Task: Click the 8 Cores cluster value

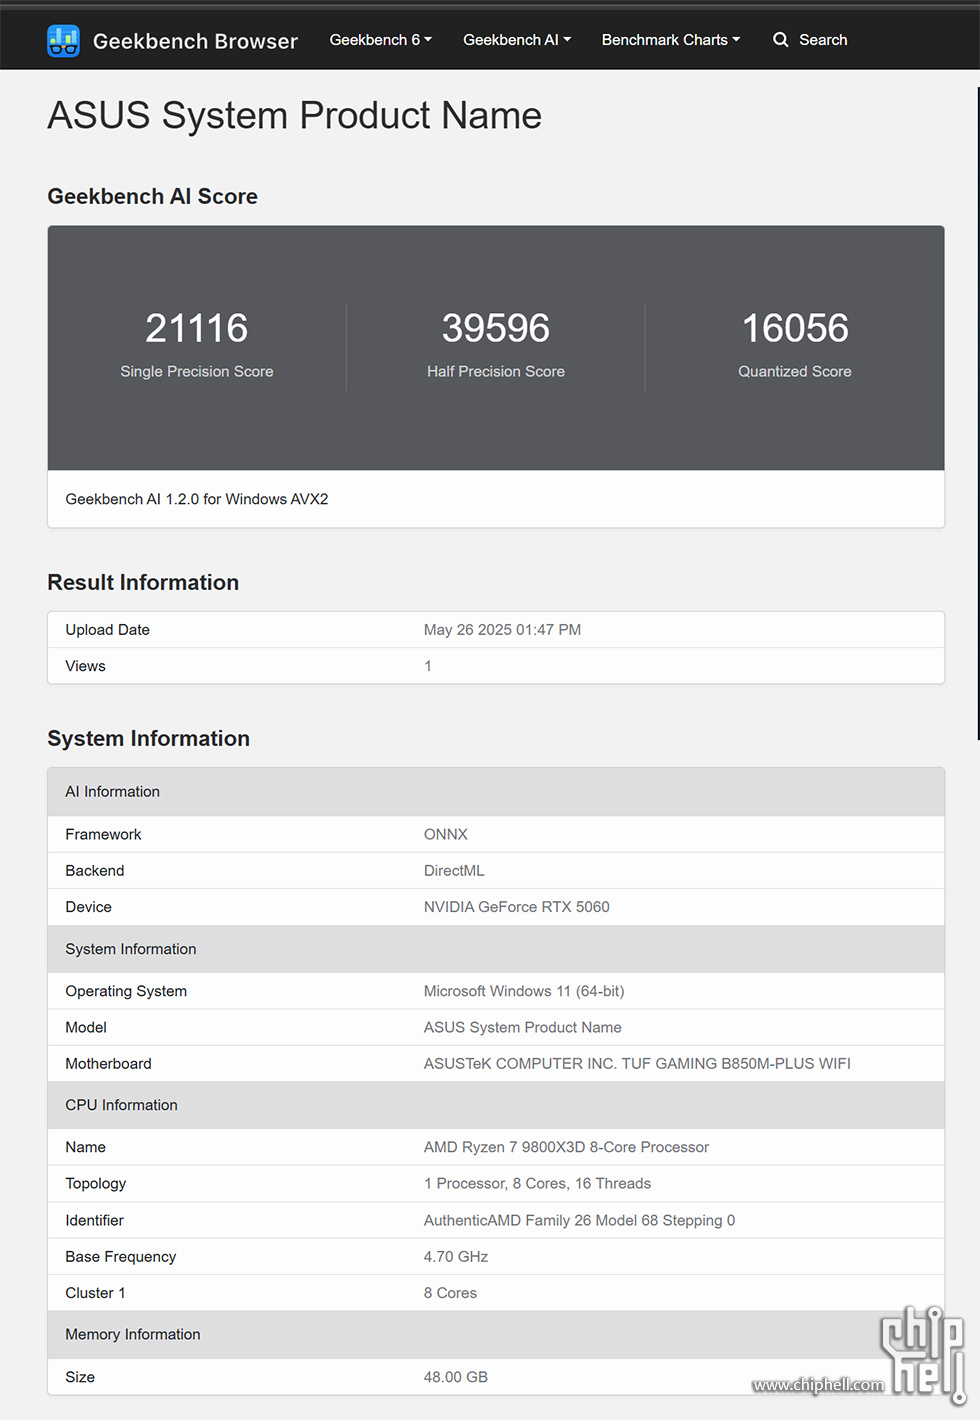Action: (451, 1293)
